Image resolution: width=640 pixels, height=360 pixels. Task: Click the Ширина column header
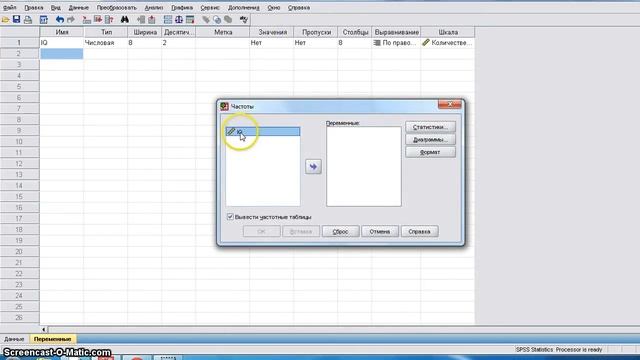145,32
